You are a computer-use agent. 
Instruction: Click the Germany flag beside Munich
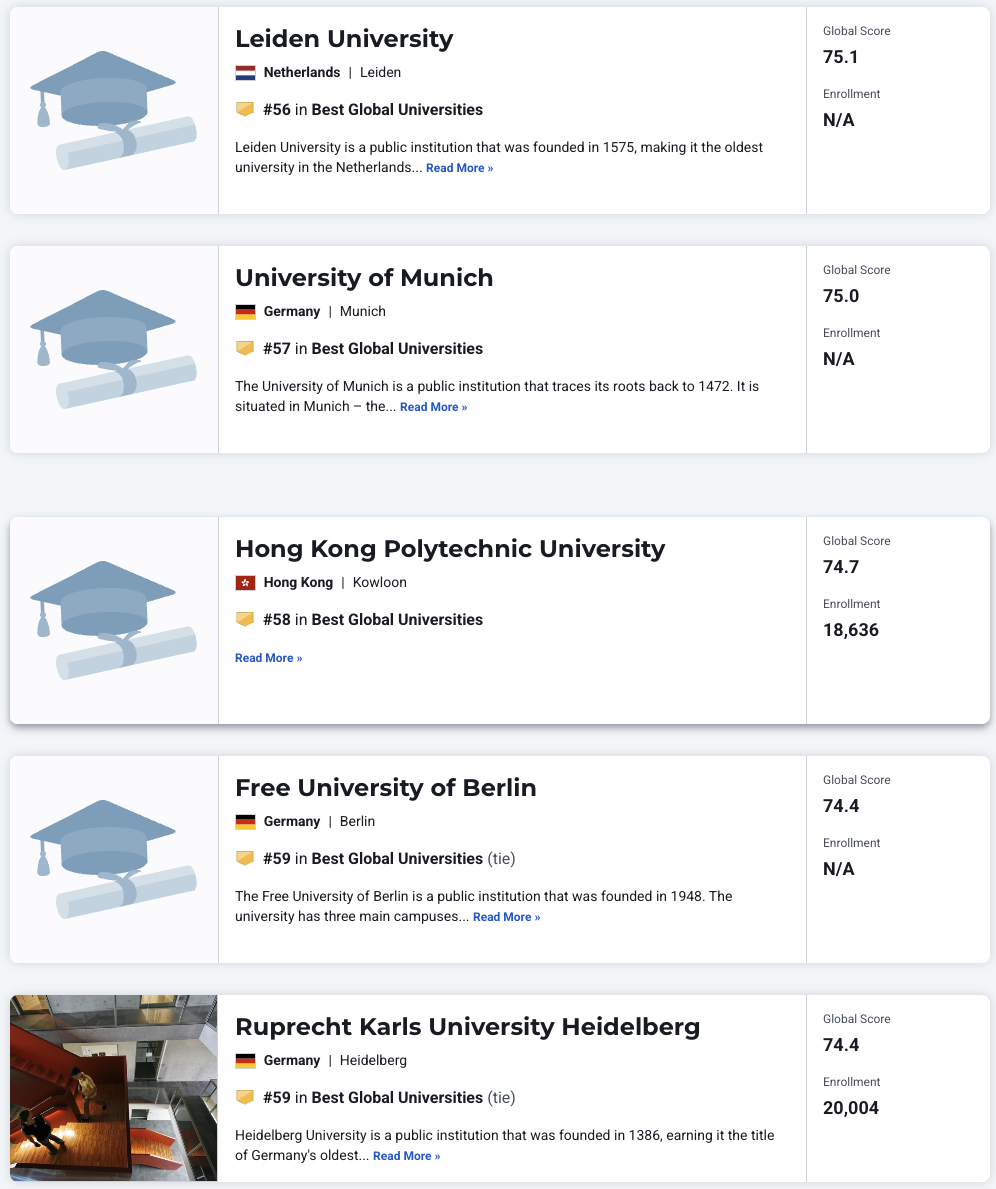click(245, 312)
